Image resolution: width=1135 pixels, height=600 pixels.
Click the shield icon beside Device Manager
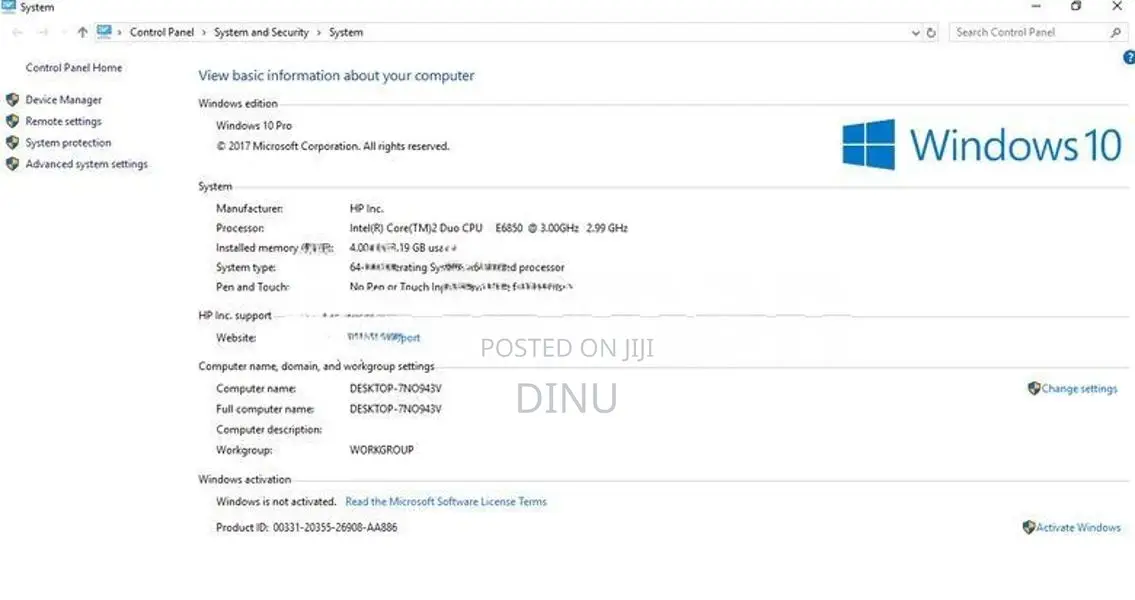tap(12, 100)
